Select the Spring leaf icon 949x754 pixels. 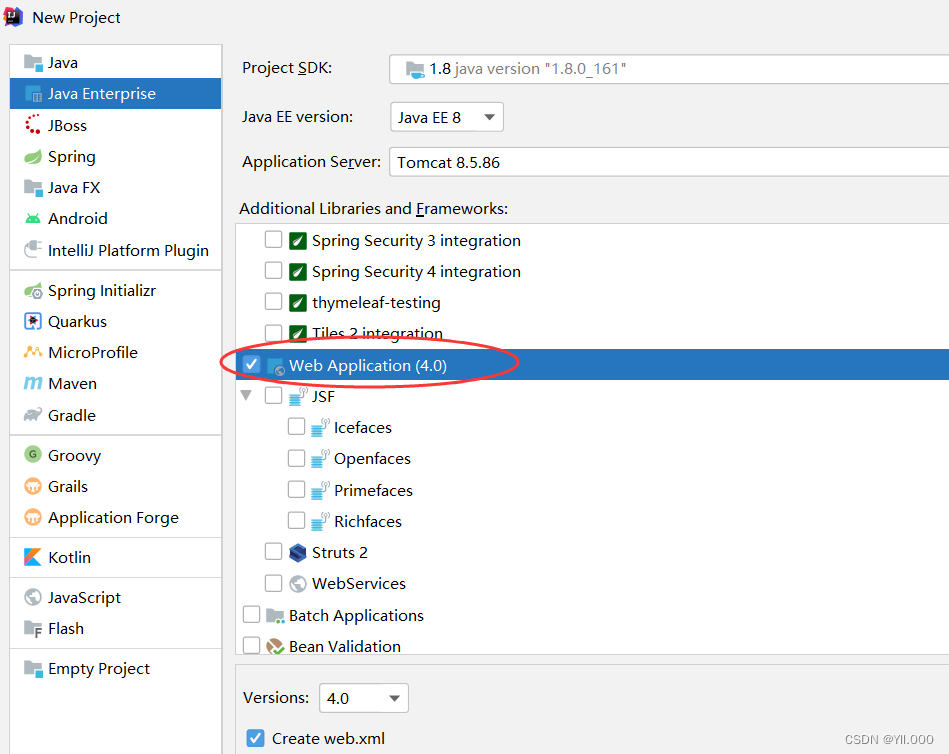point(33,157)
